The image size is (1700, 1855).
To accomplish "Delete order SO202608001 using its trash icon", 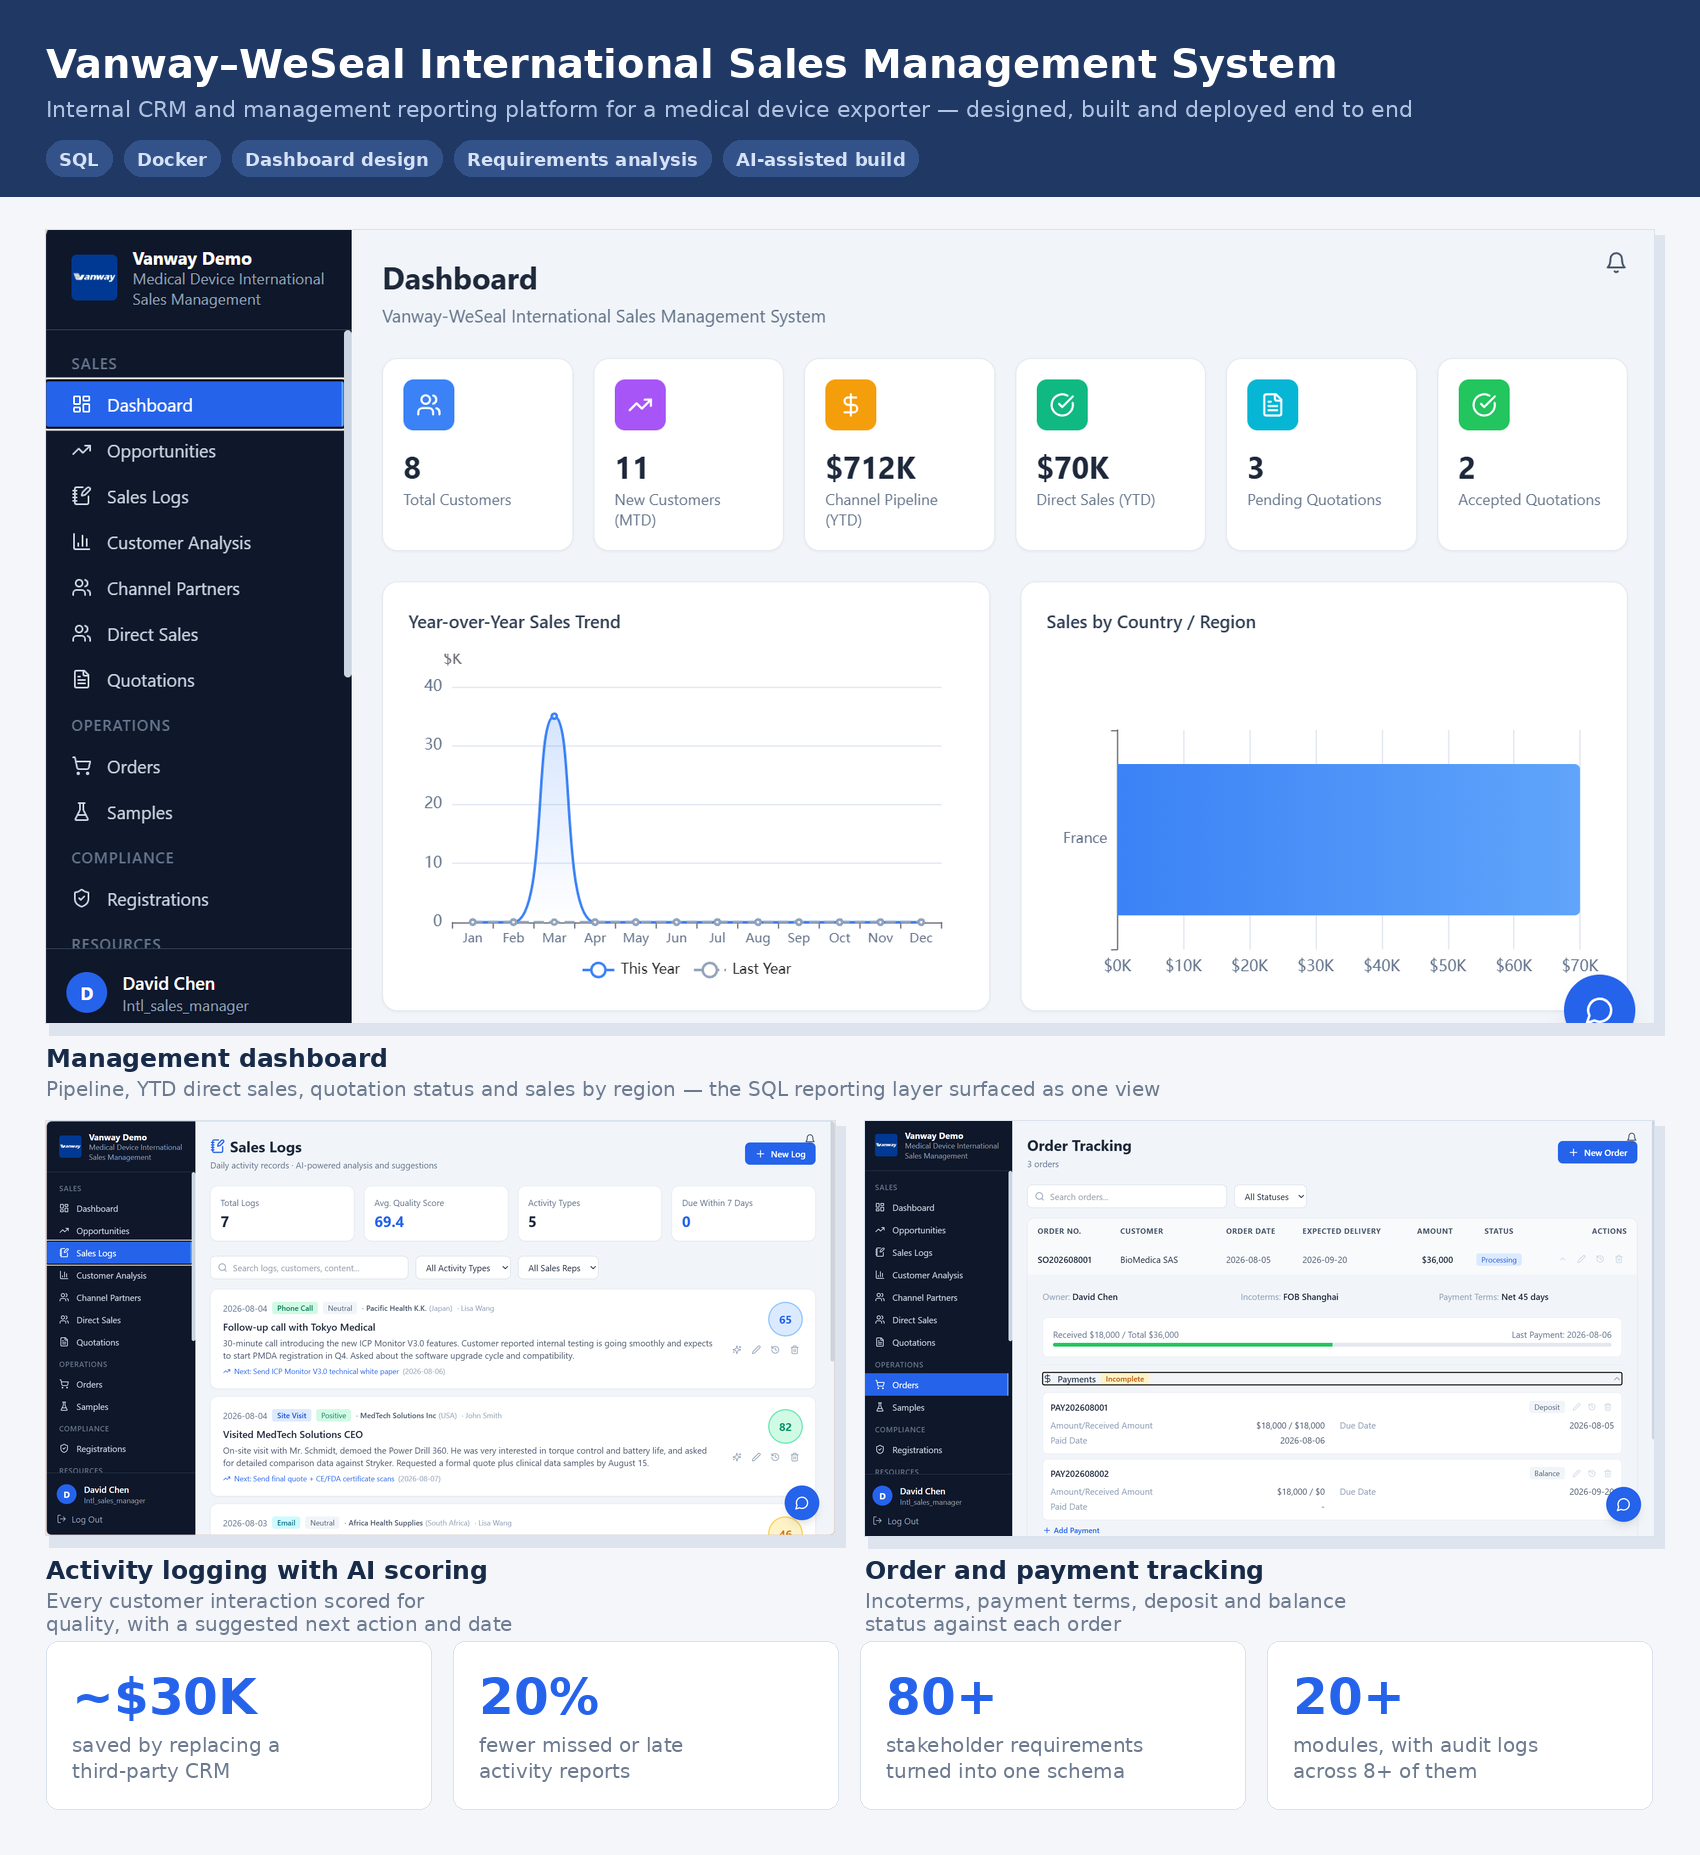I will (1619, 1259).
